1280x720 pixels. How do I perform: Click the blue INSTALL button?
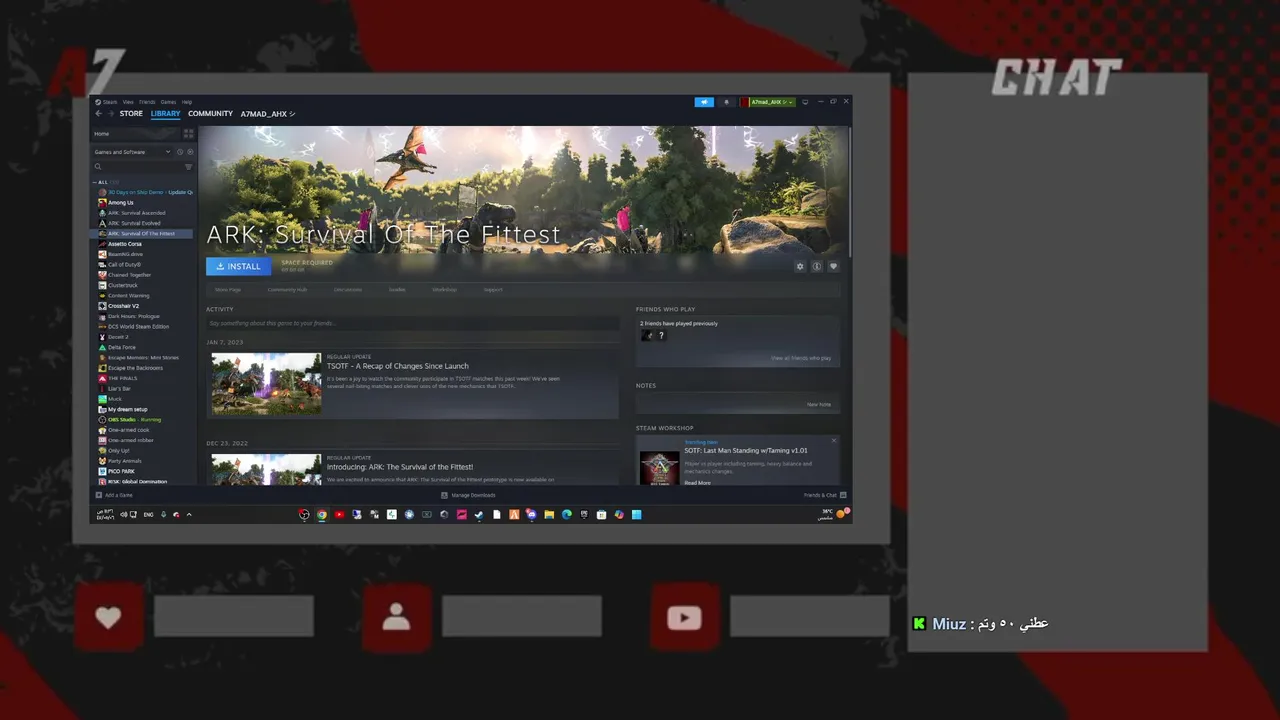[238, 266]
